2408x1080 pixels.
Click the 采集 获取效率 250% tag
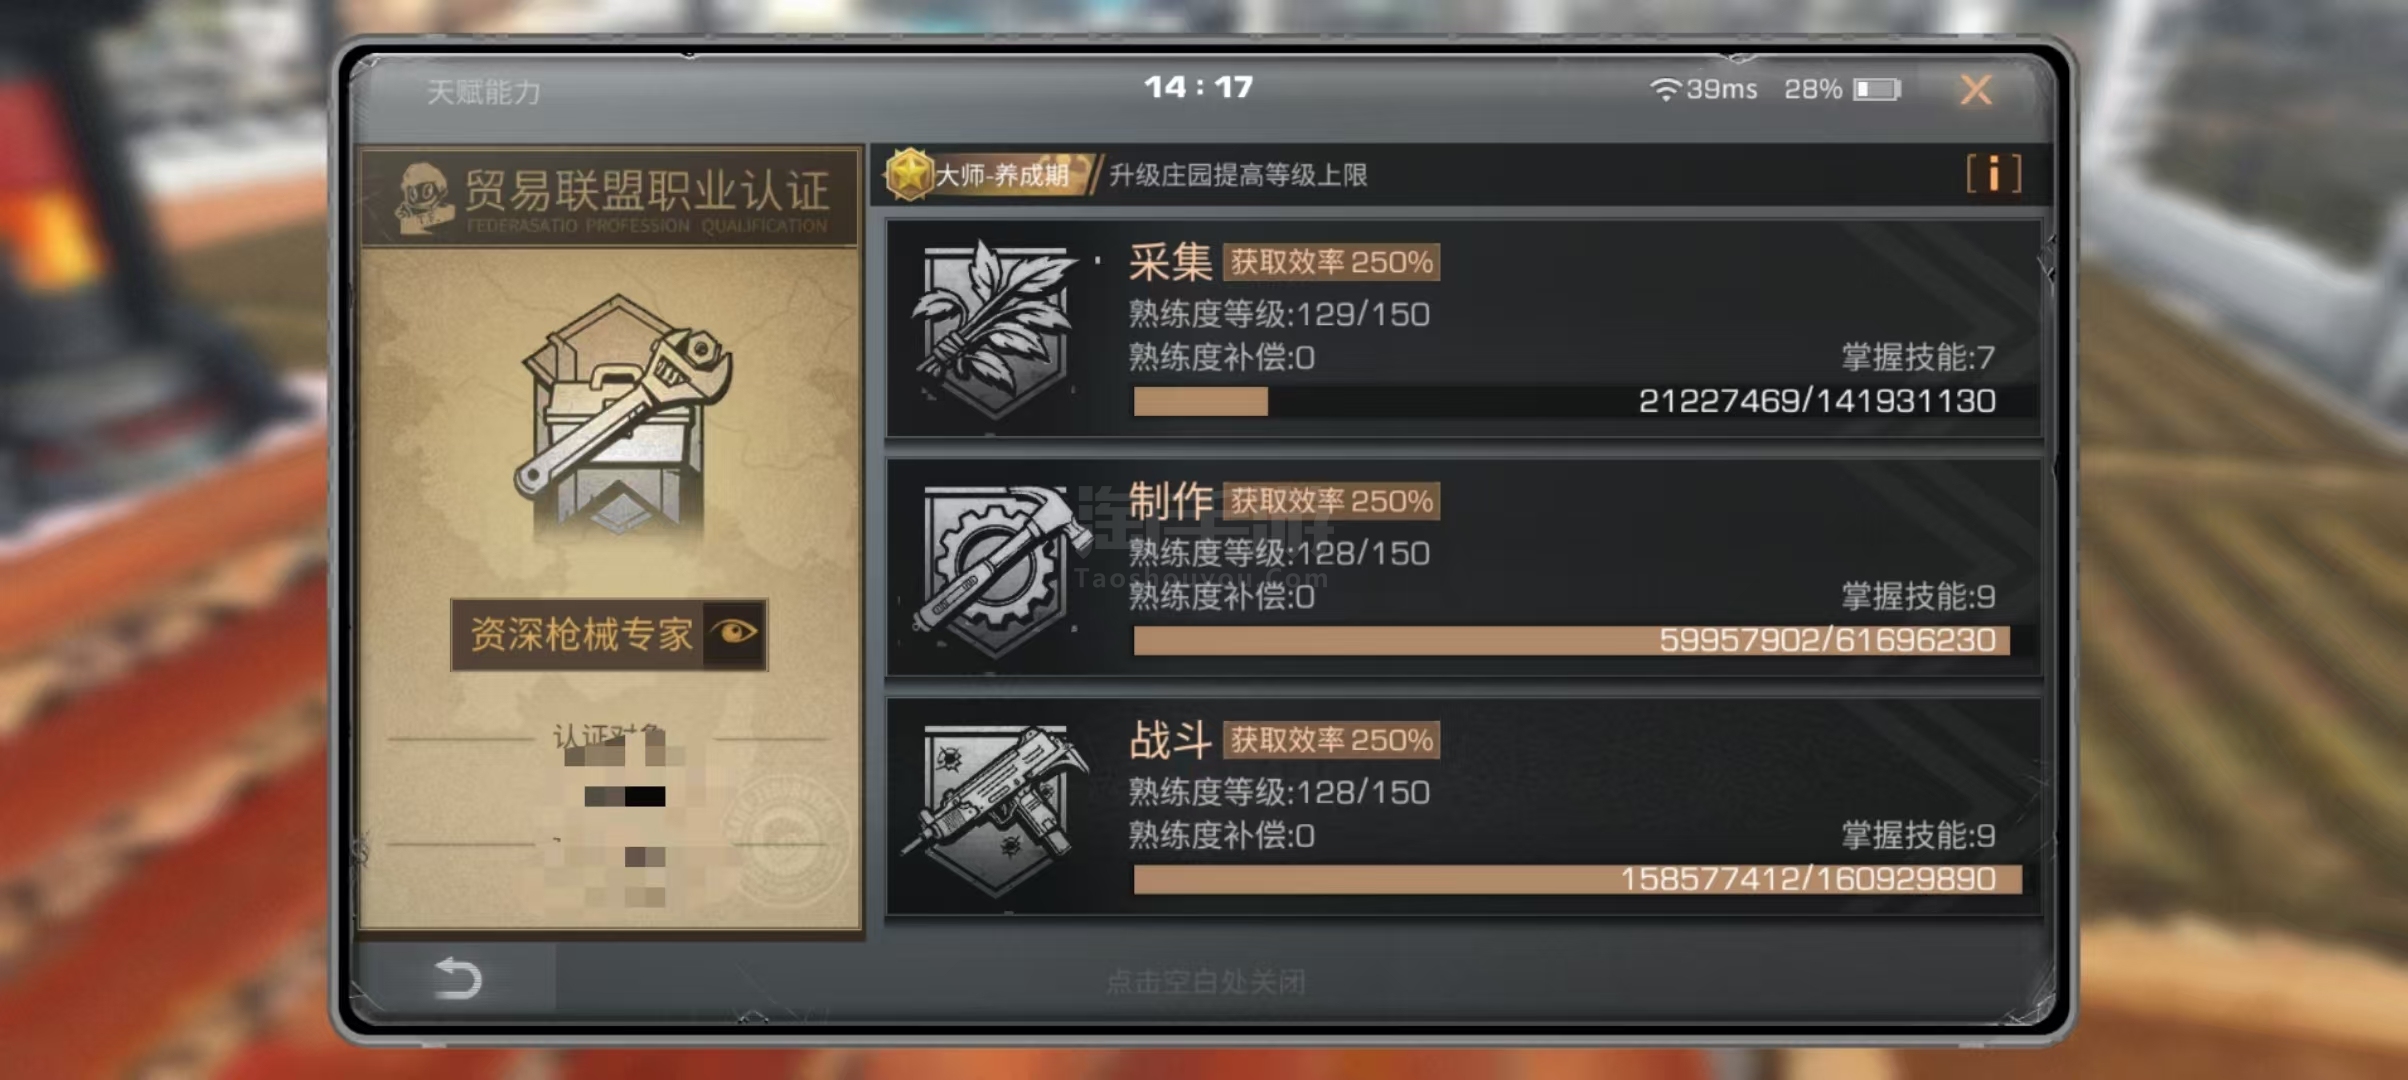1331,262
